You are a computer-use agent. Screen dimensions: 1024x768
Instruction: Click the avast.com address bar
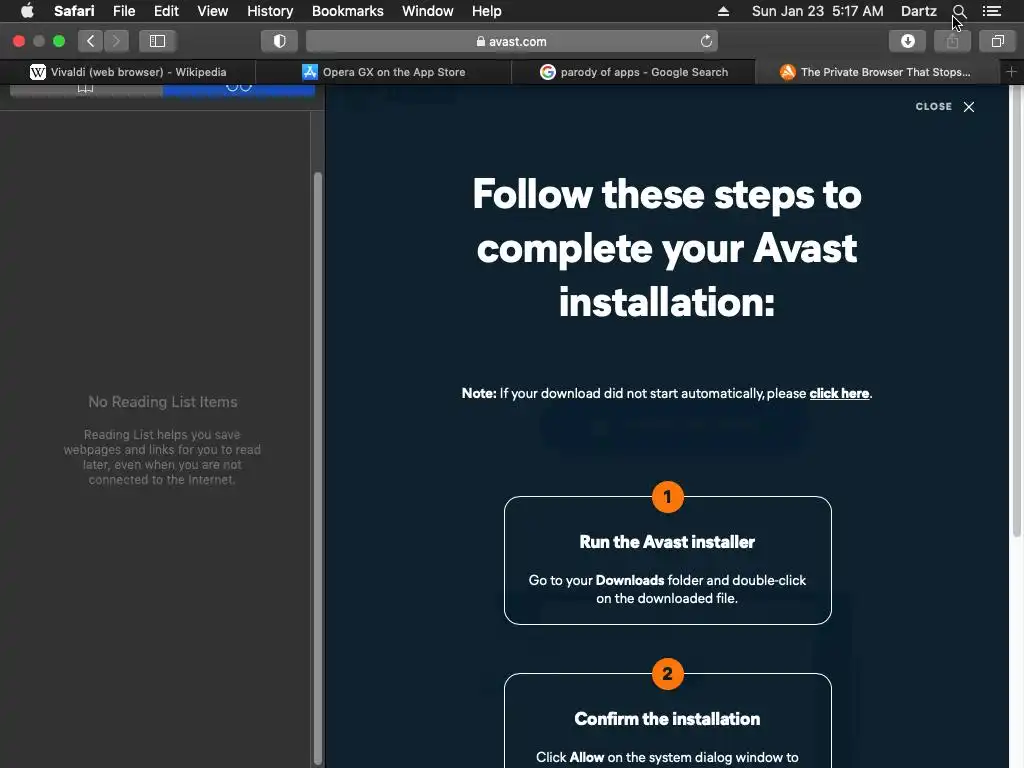[511, 41]
